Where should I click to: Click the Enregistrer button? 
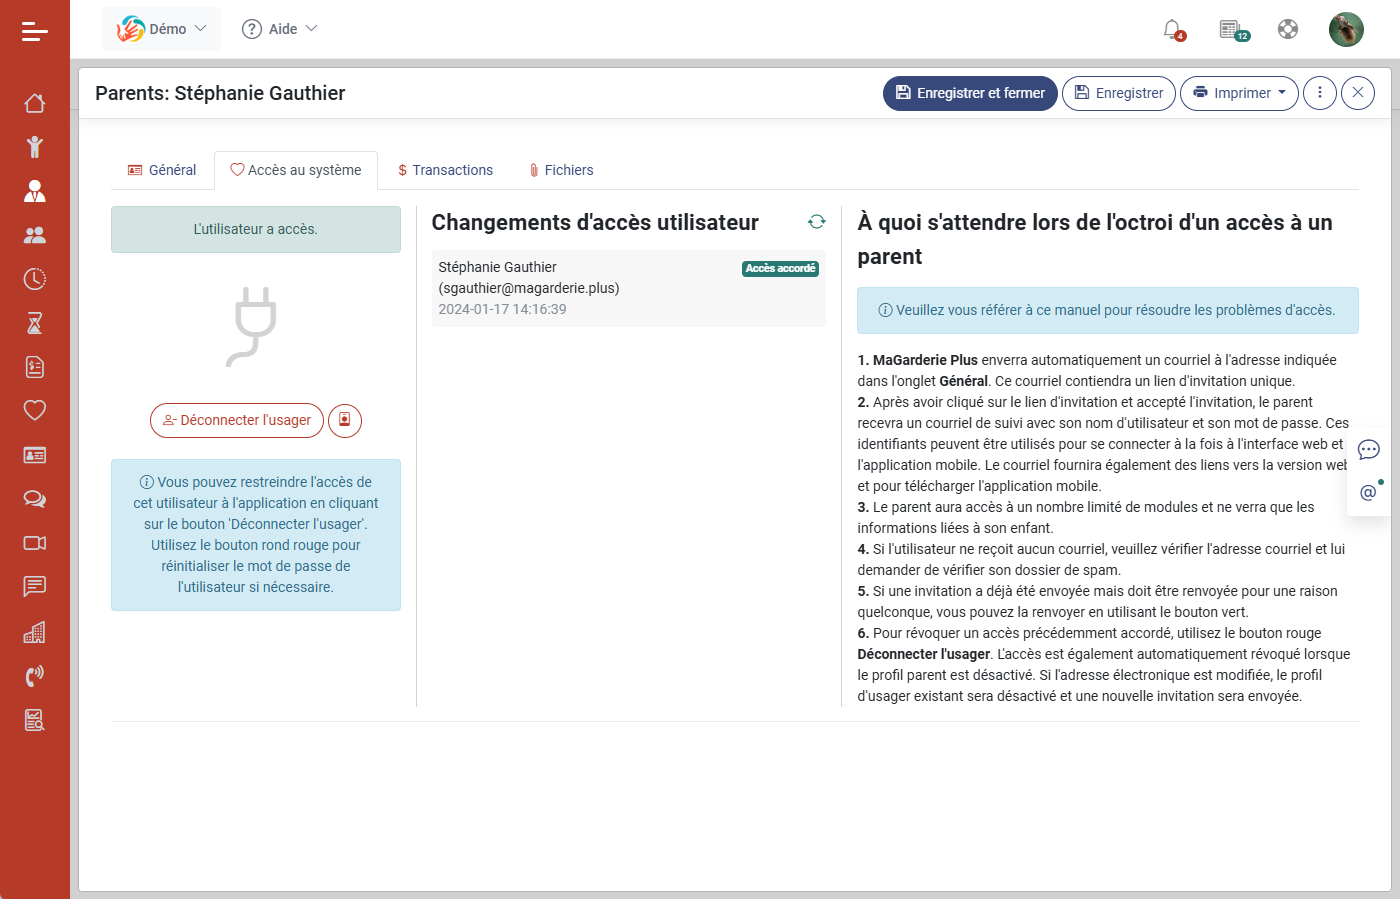pyautogui.click(x=1119, y=93)
